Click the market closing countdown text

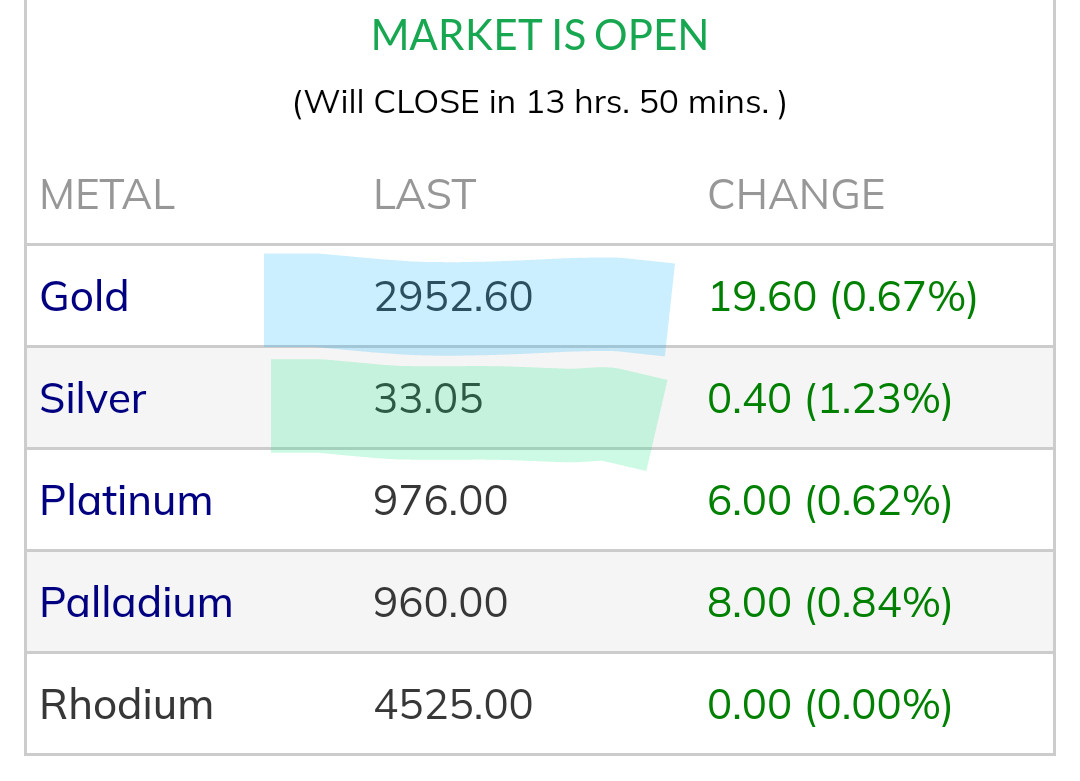(x=540, y=103)
